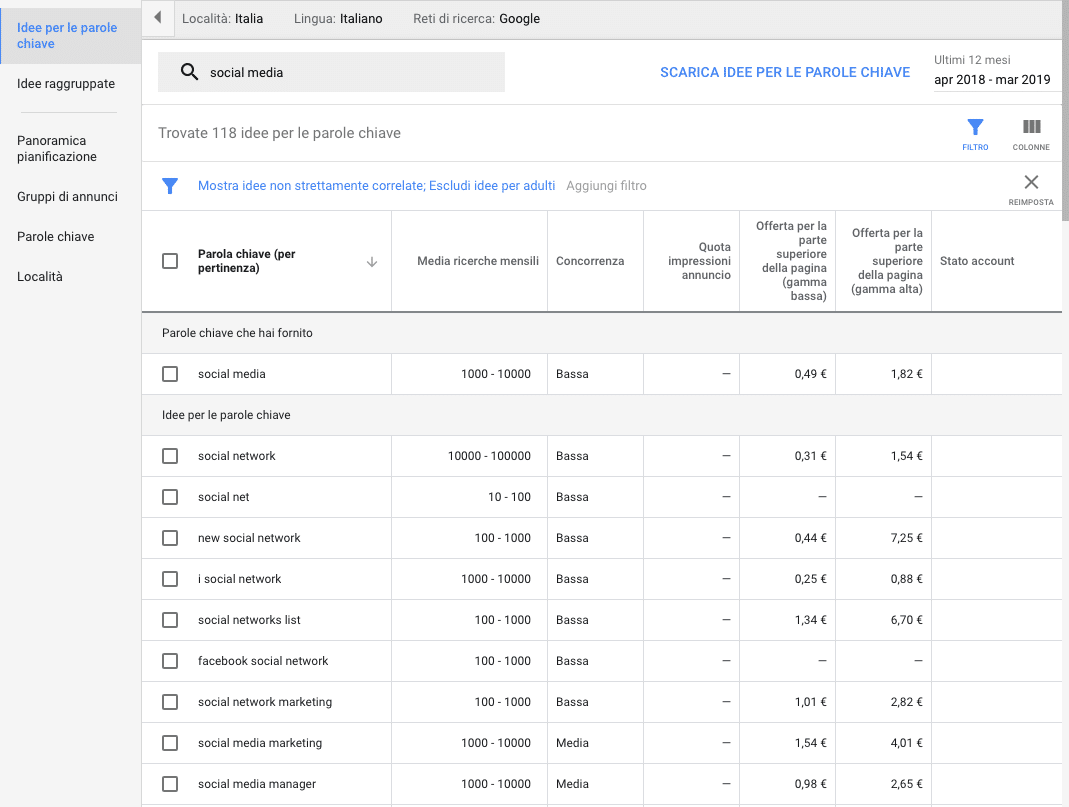This screenshot has width=1069, height=807.
Task: Sort by Media ricerche mensili column
Action: [478, 261]
